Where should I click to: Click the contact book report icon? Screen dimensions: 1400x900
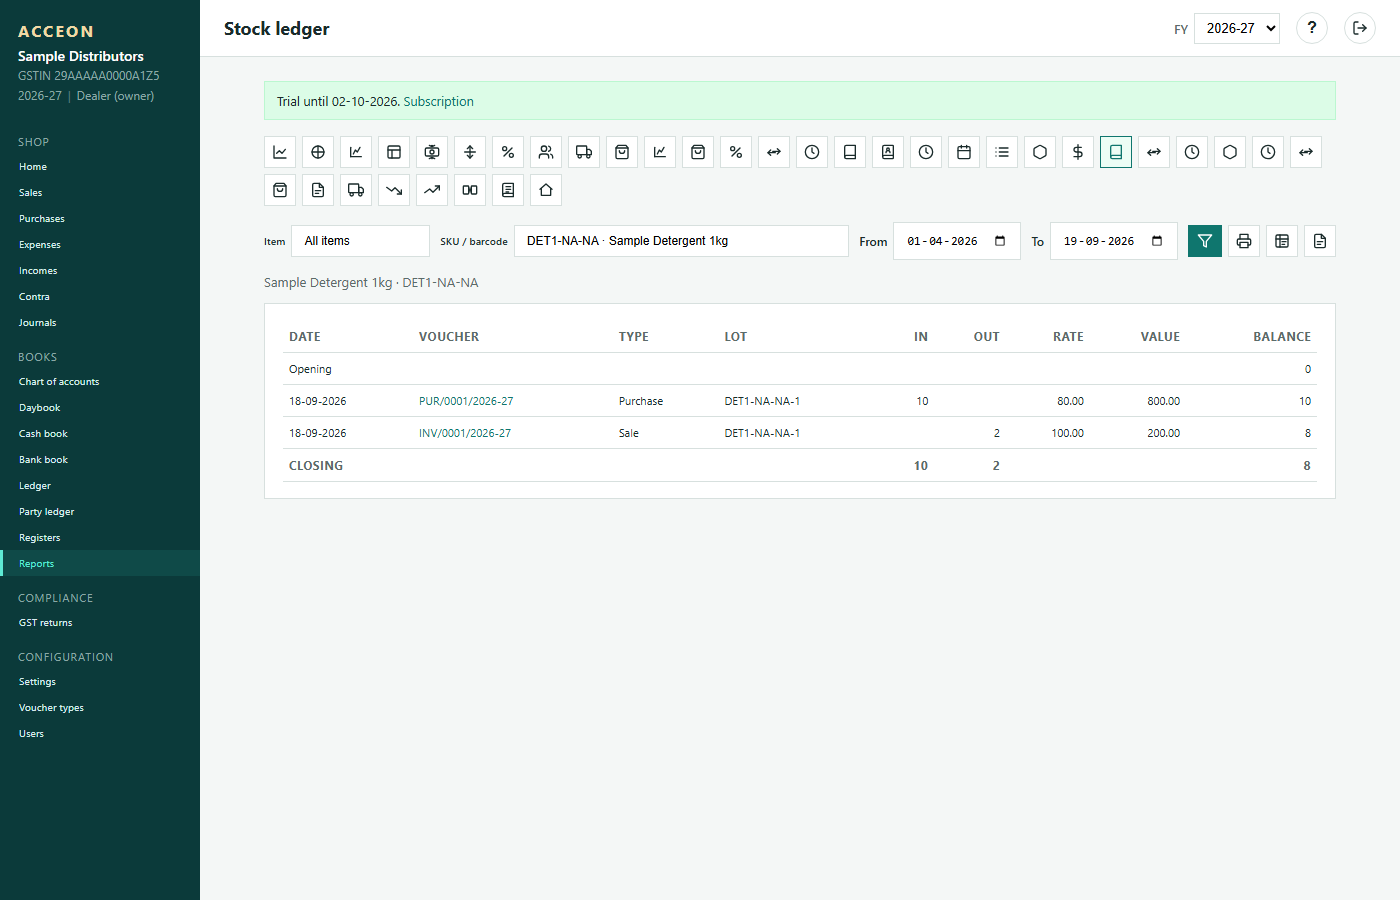pos(888,152)
